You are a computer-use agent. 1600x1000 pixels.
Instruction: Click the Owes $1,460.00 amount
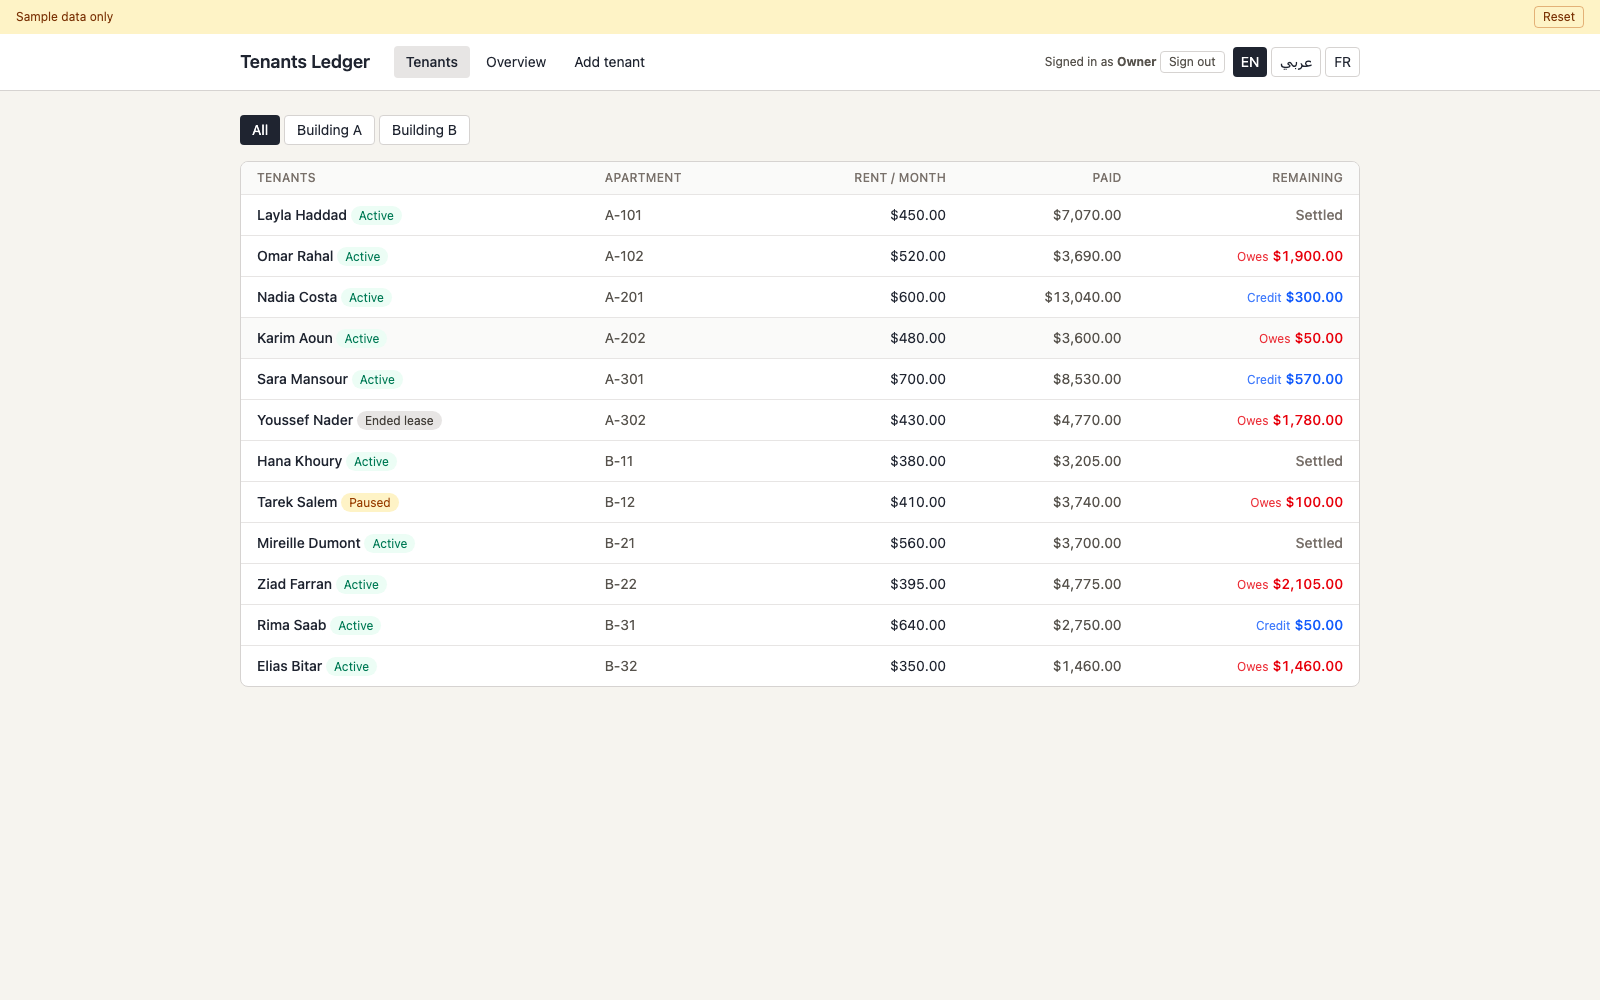point(1290,666)
